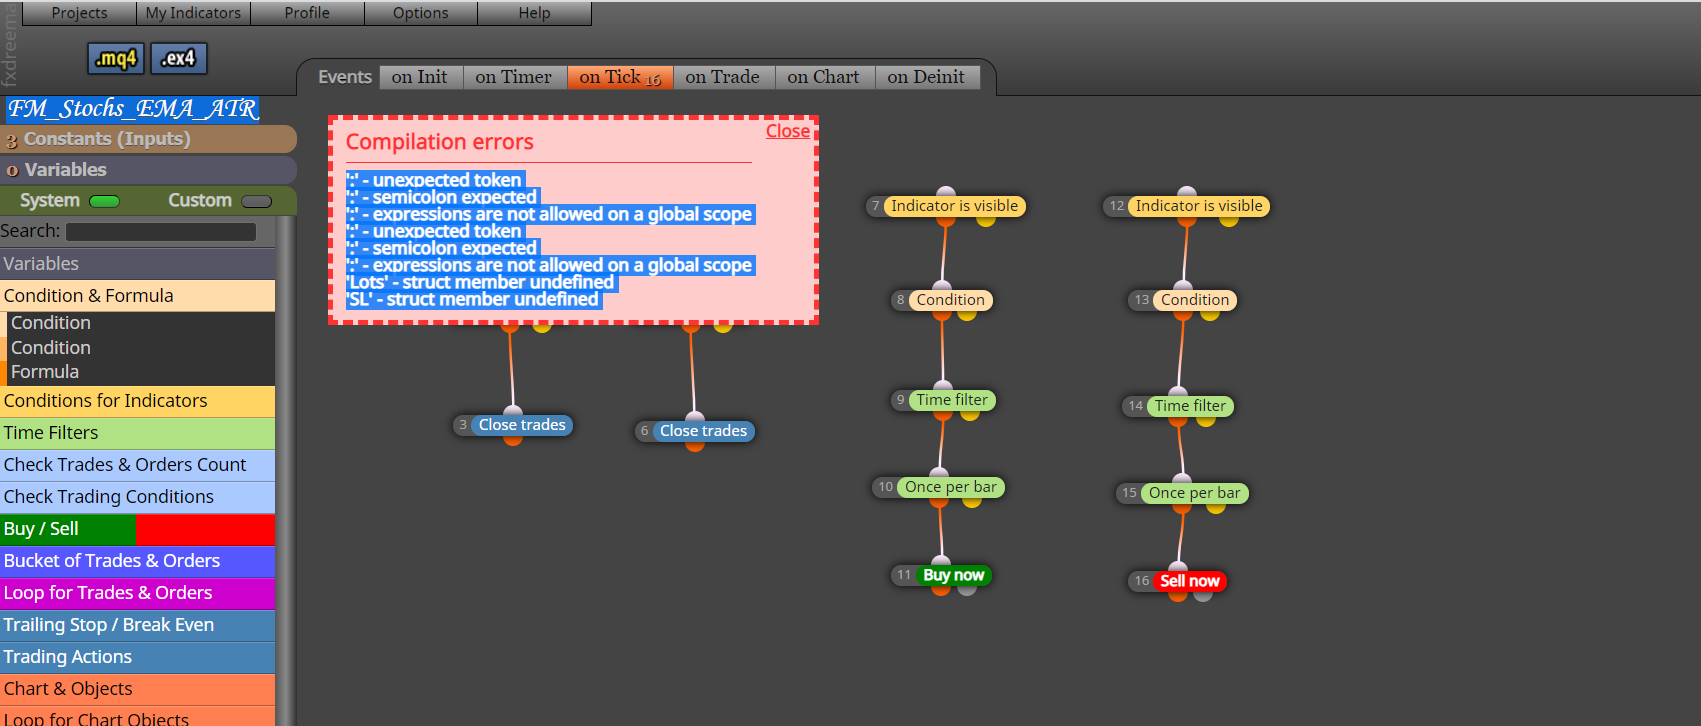1701x726 pixels.
Task: Toggle the Custom variables switch
Action: [x=257, y=201]
